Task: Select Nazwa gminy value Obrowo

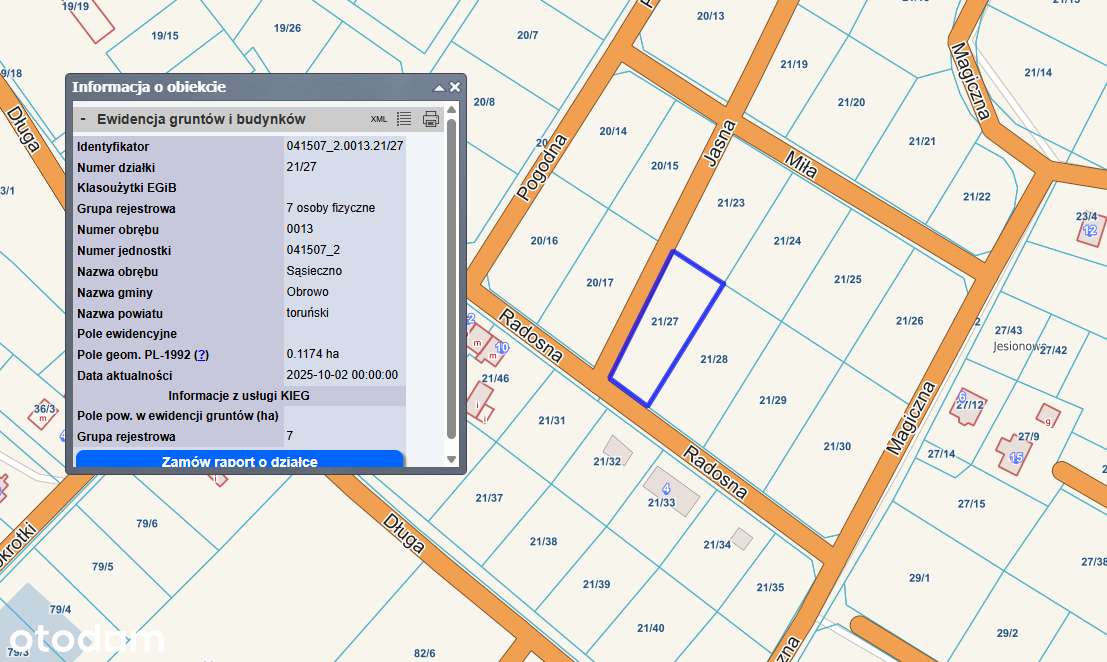Action: [x=307, y=291]
